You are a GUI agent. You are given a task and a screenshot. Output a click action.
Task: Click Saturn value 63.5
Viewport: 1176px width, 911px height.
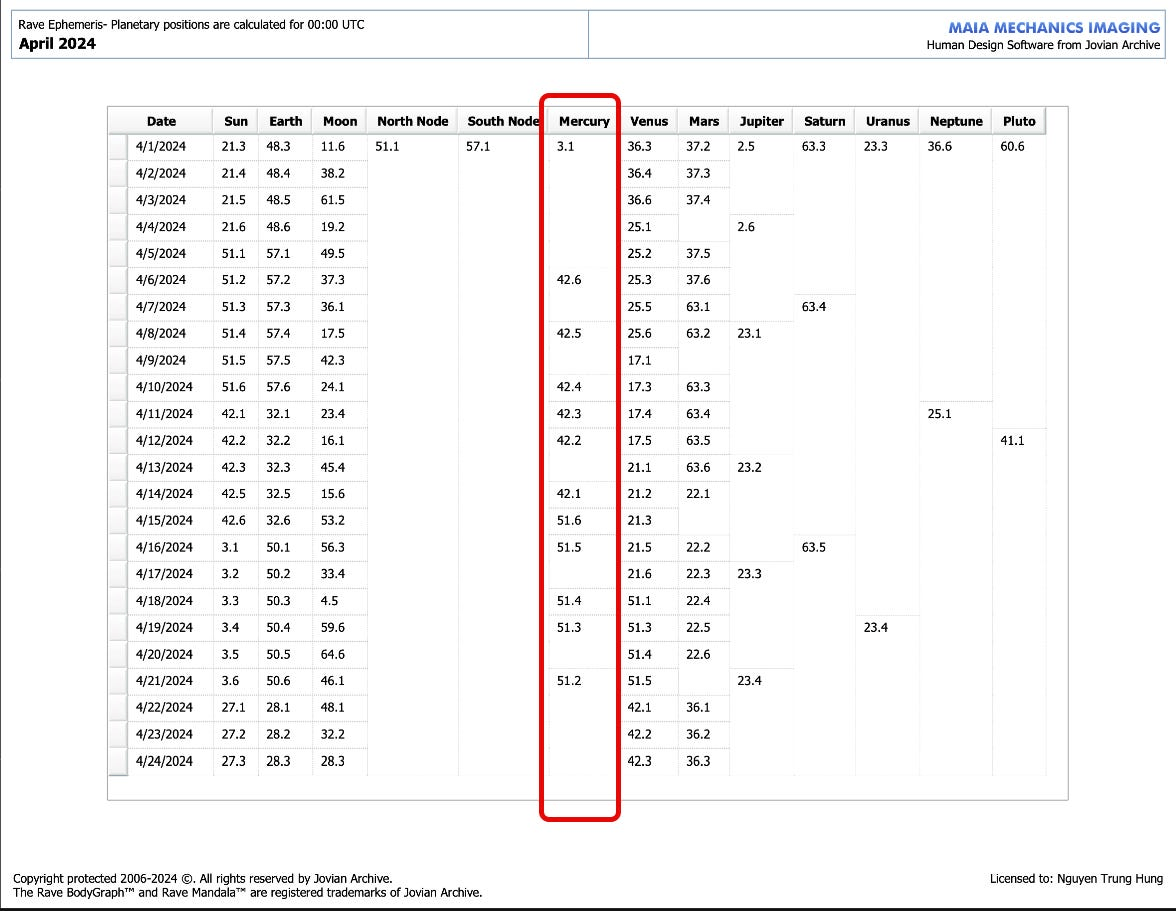813,547
